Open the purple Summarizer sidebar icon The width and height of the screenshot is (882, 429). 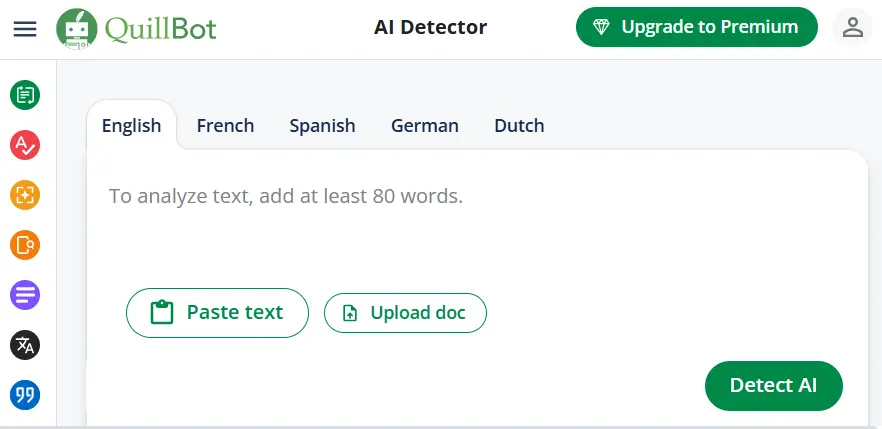pyautogui.click(x=25, y=295)
